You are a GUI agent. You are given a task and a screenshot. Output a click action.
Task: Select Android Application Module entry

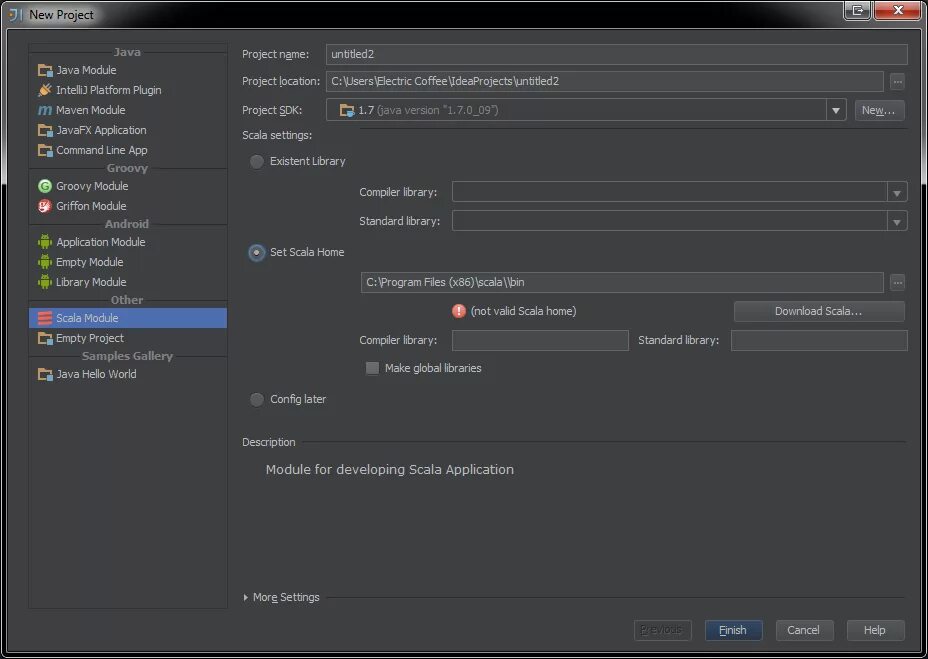pyautogui.click(x=128, y=242)
